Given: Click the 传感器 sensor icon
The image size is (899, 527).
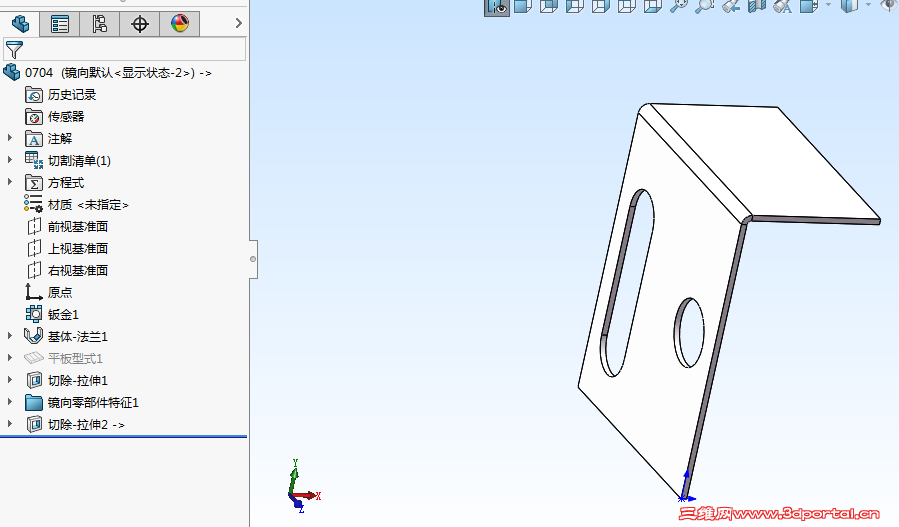Looking at the screenshot, I should coord(34,117).
